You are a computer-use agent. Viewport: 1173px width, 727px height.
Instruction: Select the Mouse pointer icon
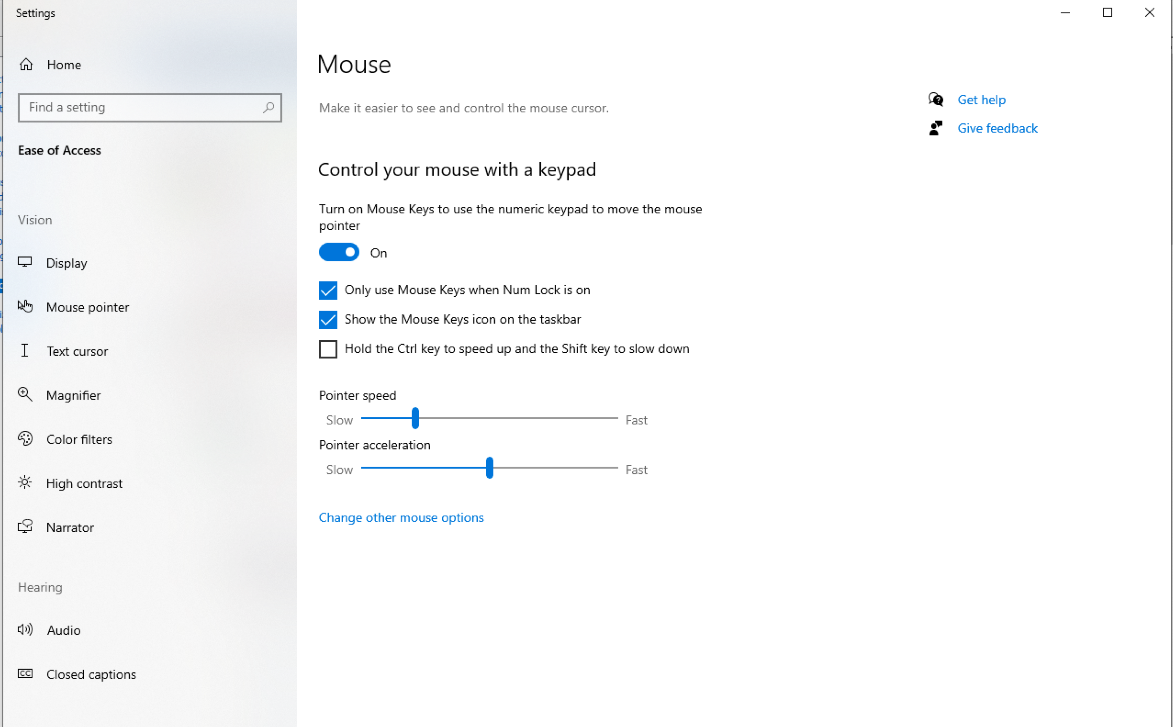pos(26,307)
